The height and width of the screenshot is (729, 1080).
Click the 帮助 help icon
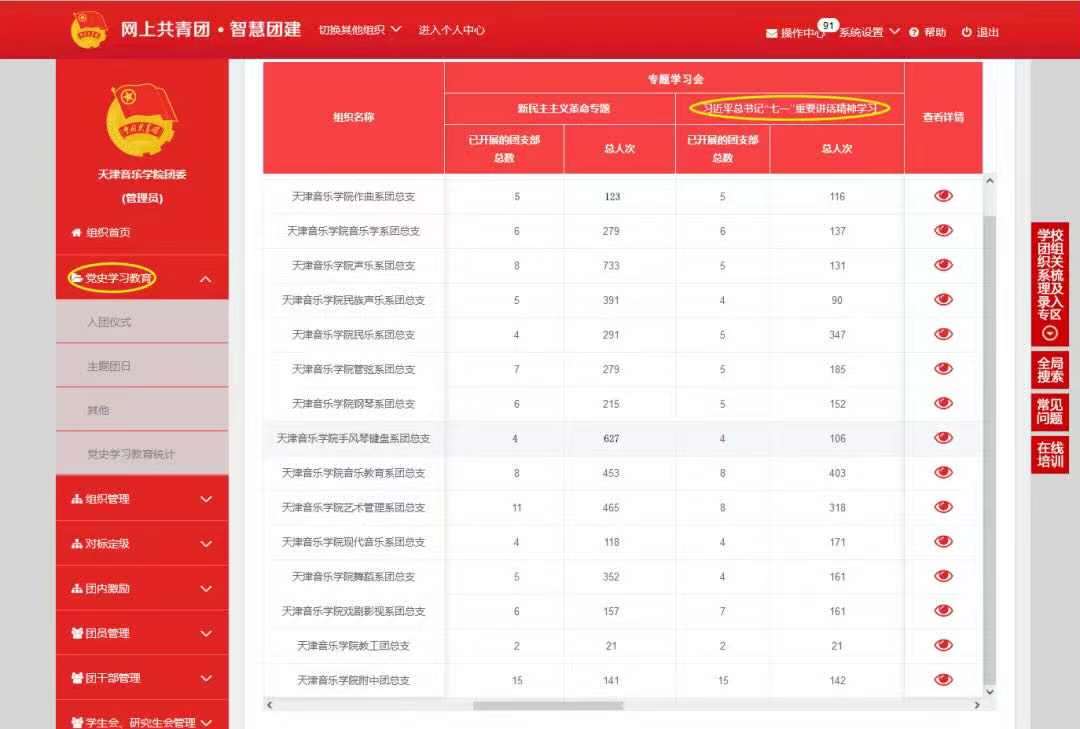coord(914,32)
